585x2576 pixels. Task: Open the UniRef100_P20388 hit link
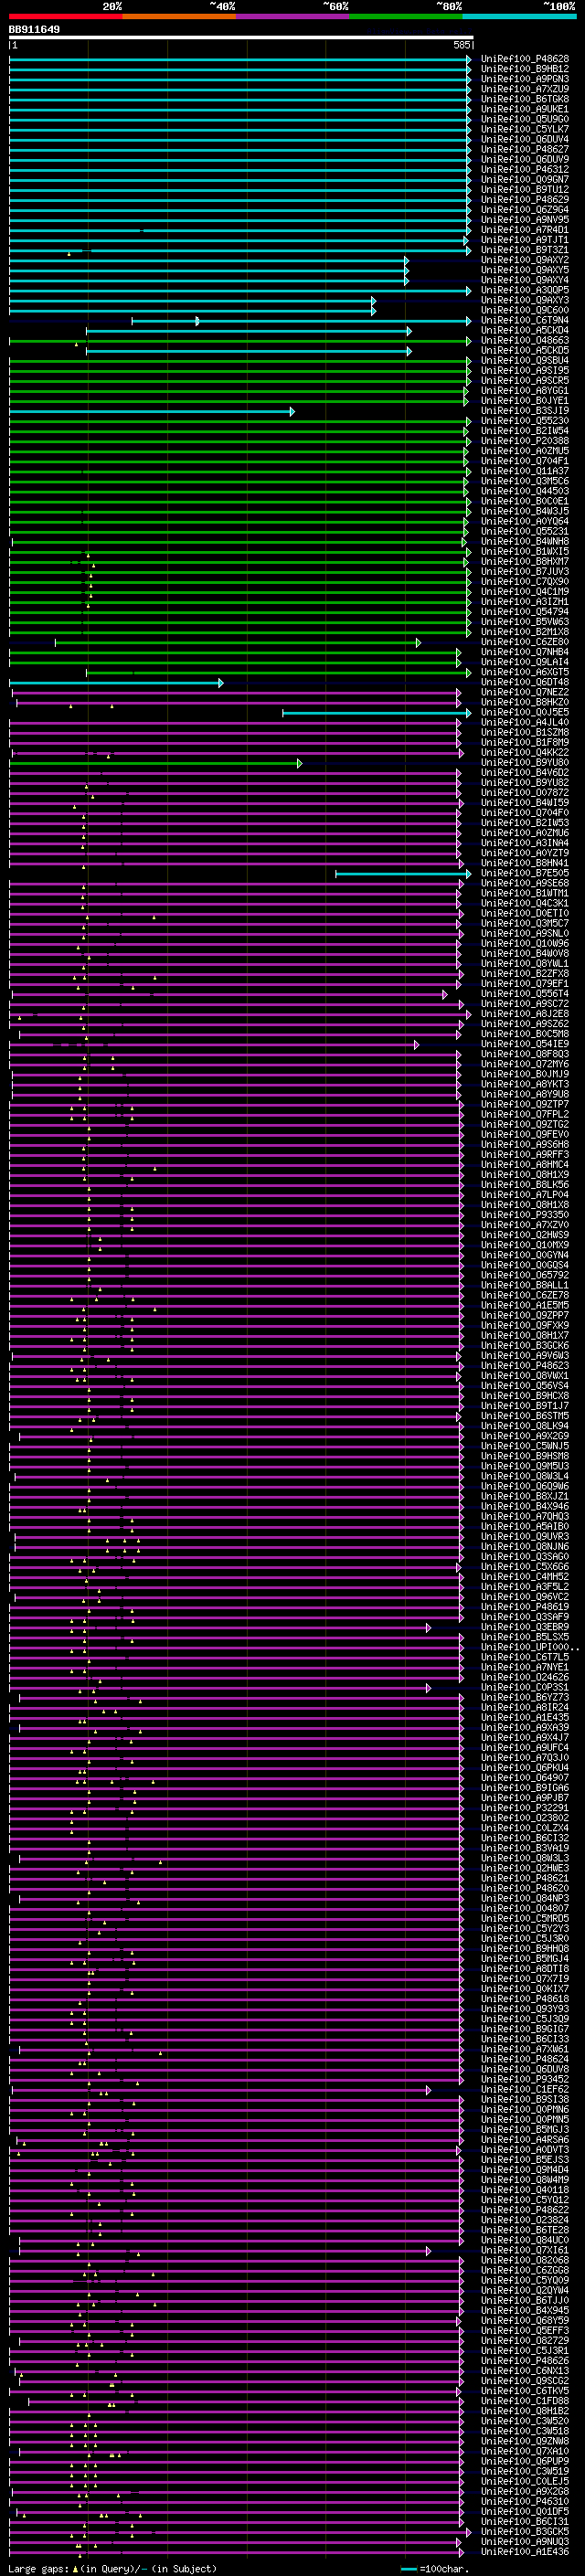[x=524, y=441]
